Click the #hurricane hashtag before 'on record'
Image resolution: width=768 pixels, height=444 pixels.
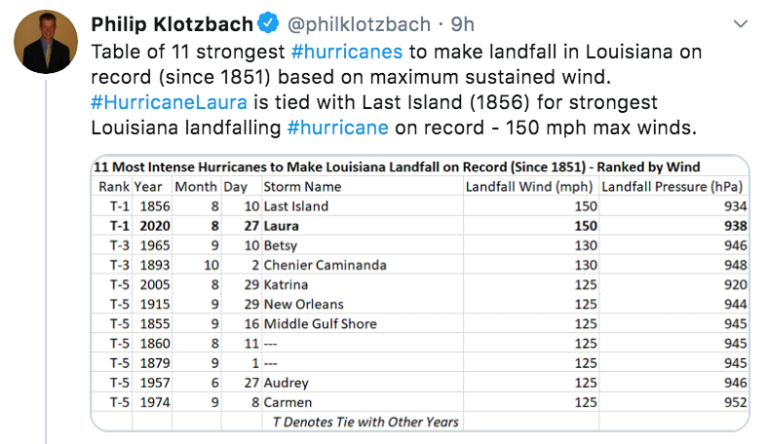click(x=336, y=129)
